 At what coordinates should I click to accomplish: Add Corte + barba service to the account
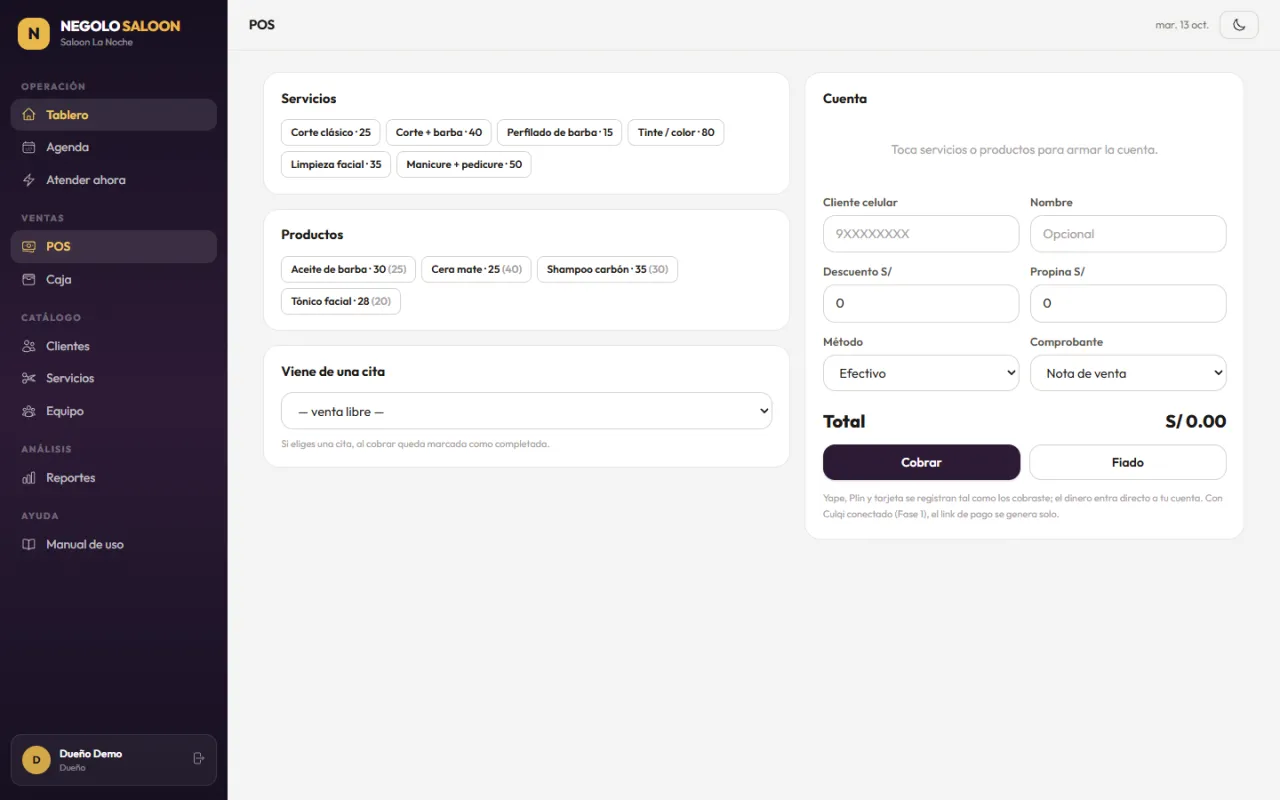coord(439,132)
